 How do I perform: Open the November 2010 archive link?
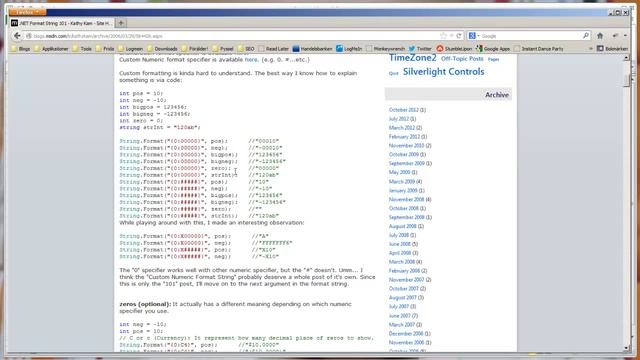[407, 146]
